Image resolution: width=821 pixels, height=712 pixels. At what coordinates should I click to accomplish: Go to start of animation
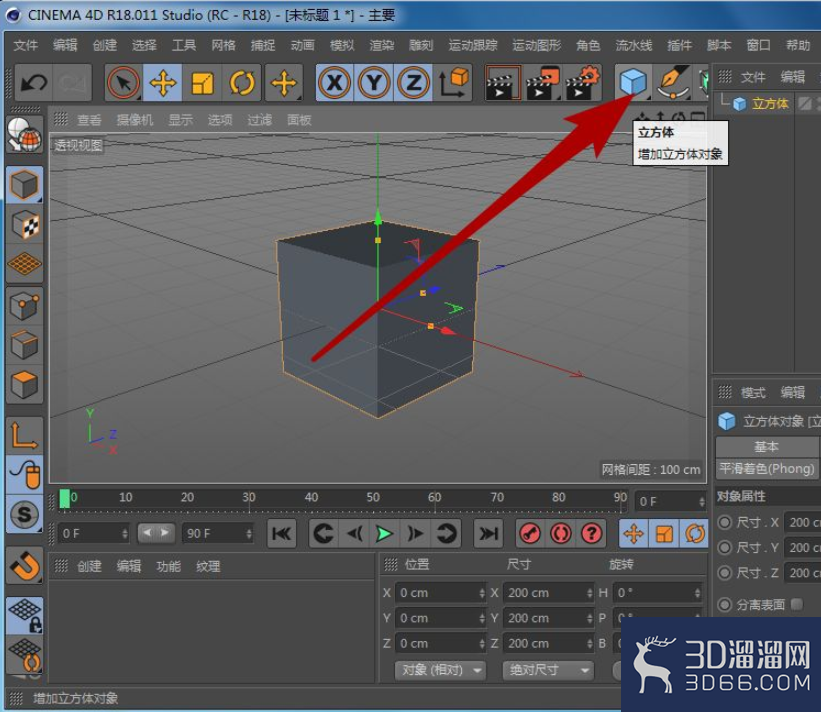pyautogui.click(x=282, y=534)
